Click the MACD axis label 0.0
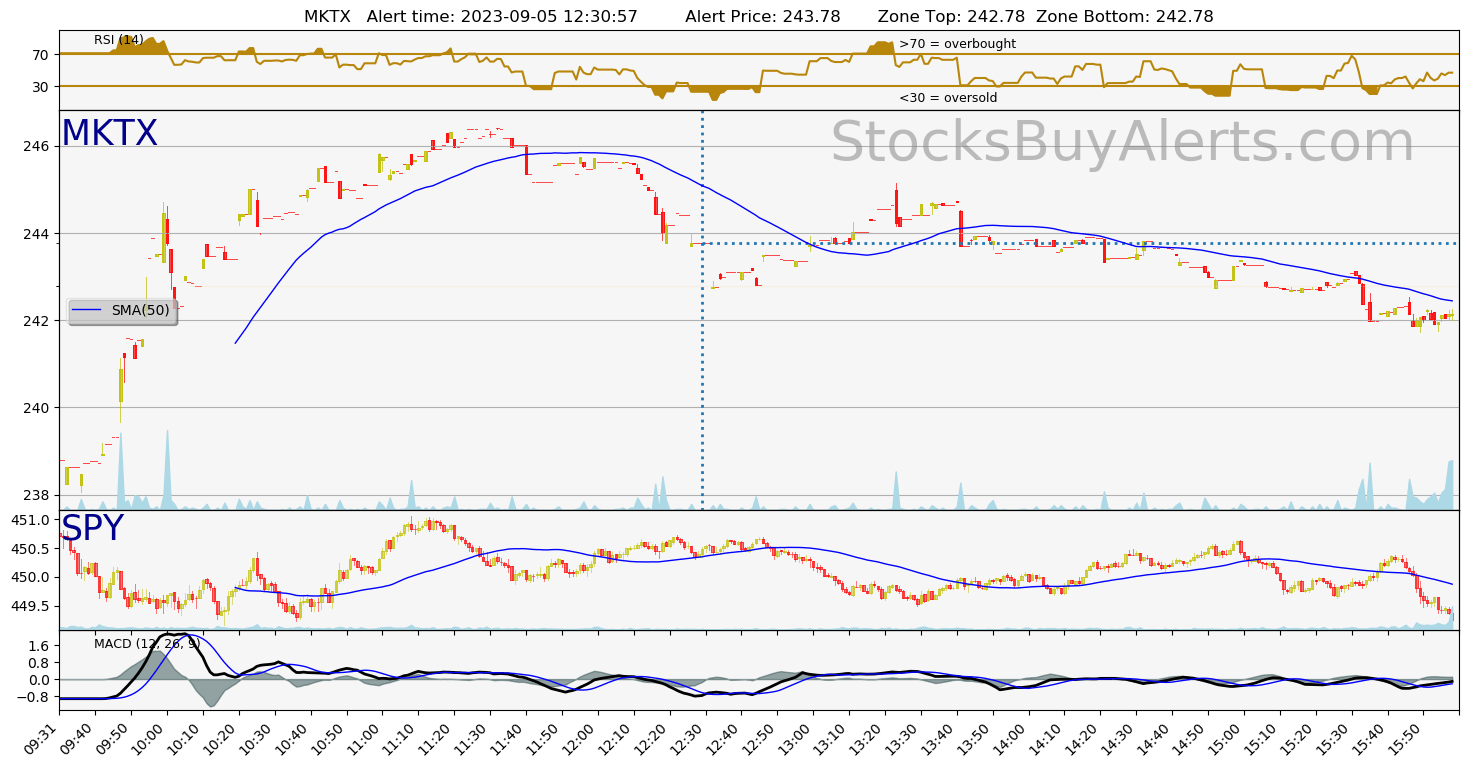1474x768 pixels. (39, 680)
